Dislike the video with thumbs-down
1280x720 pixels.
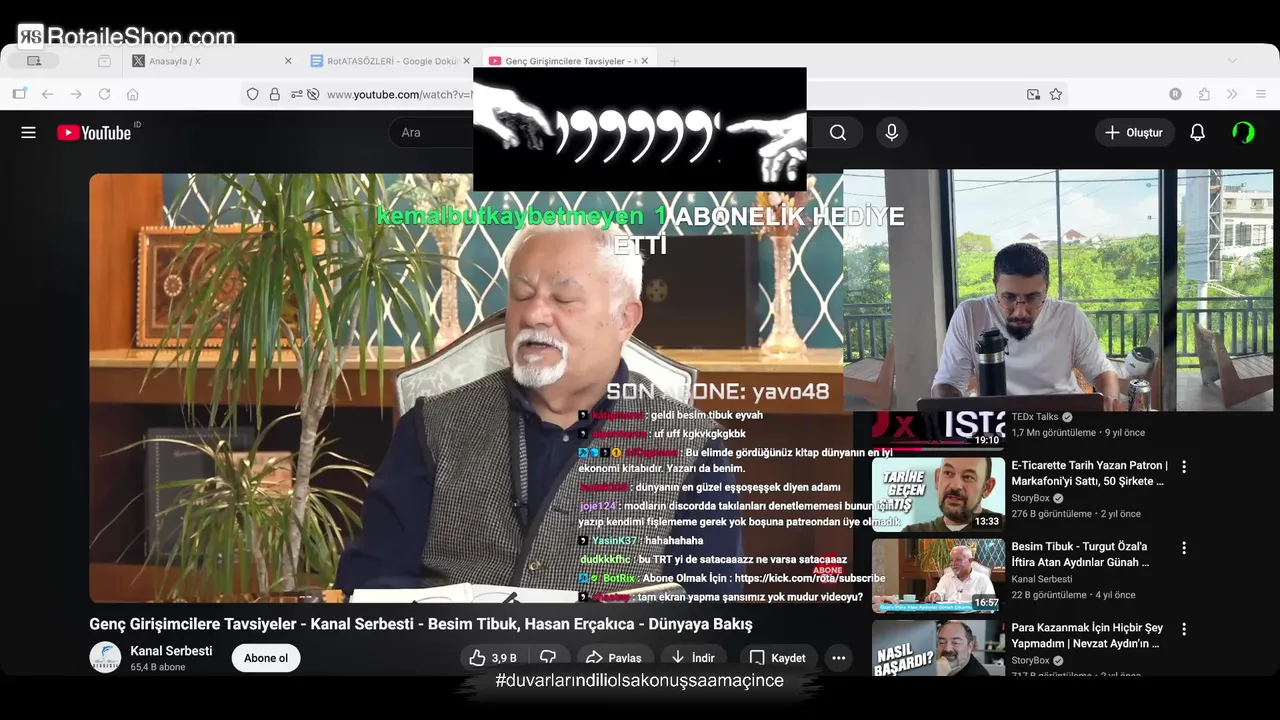click(x=548, y=658)
